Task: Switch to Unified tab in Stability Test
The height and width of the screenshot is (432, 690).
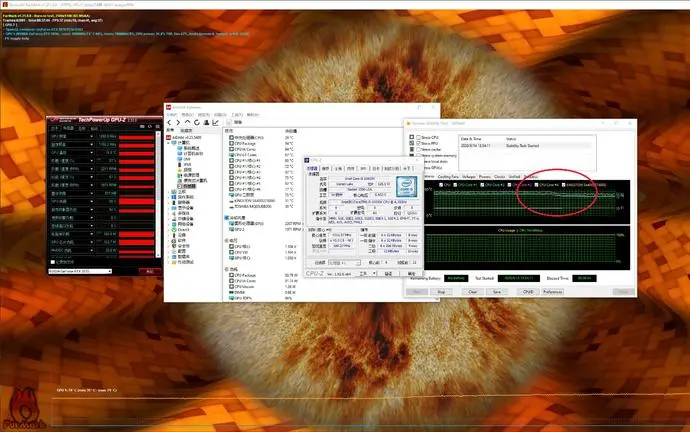Action: (514, 176)
